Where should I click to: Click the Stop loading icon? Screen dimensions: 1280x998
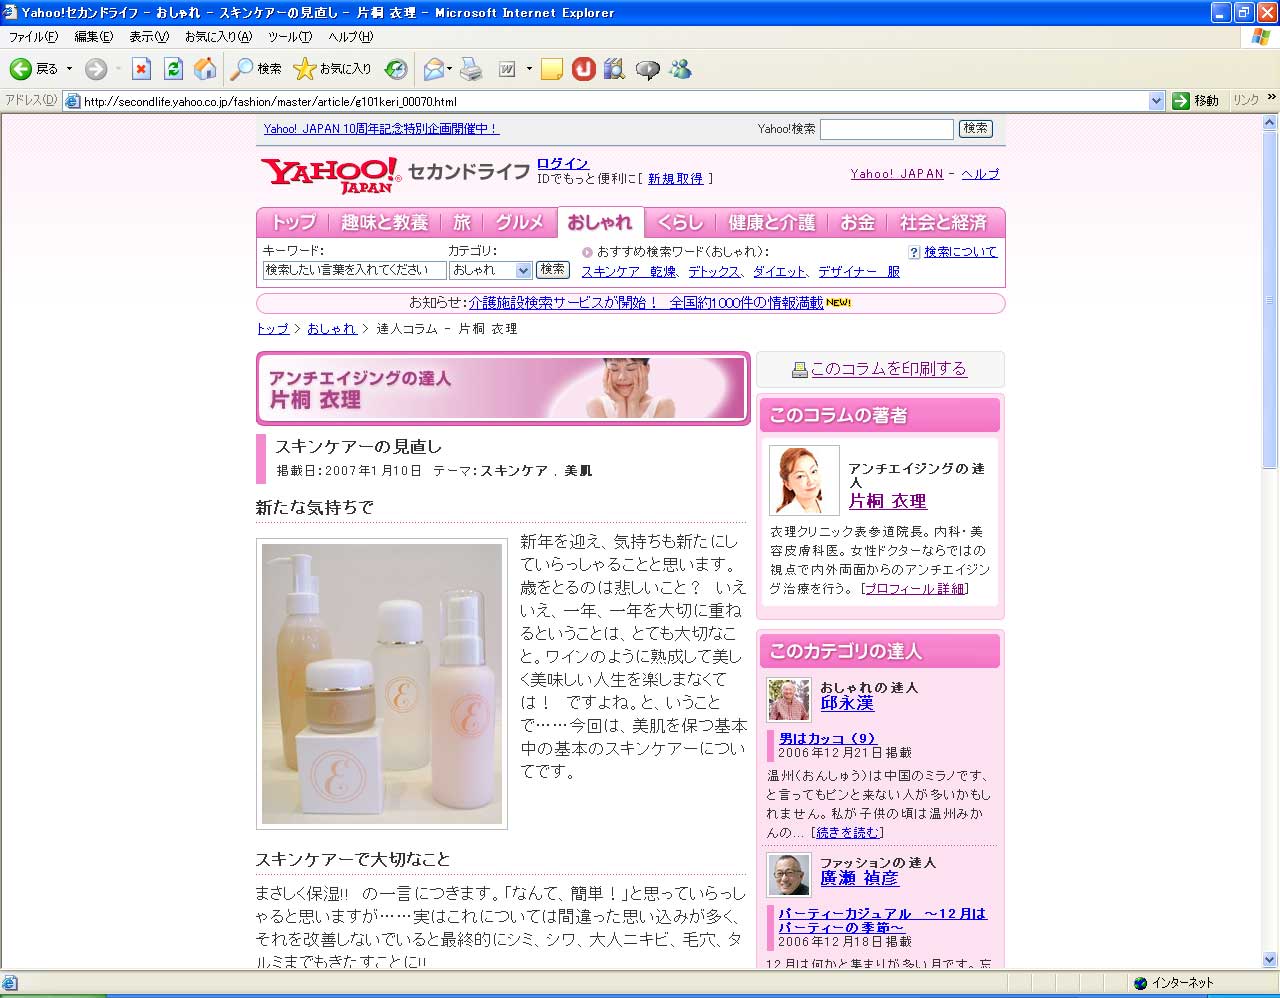[141, 69]
